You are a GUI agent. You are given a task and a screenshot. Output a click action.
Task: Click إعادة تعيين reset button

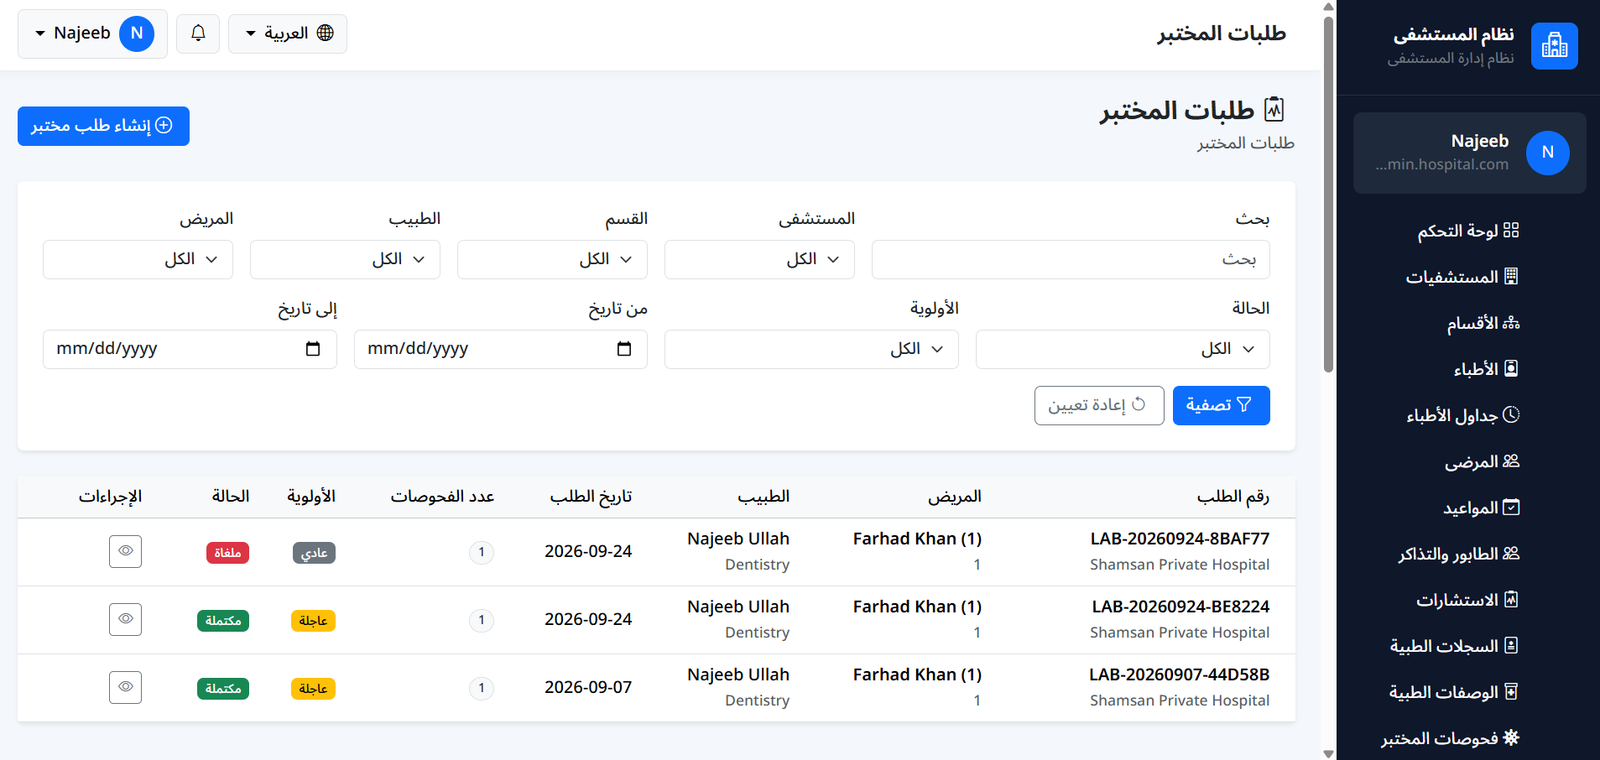(x=1099, y=405)
